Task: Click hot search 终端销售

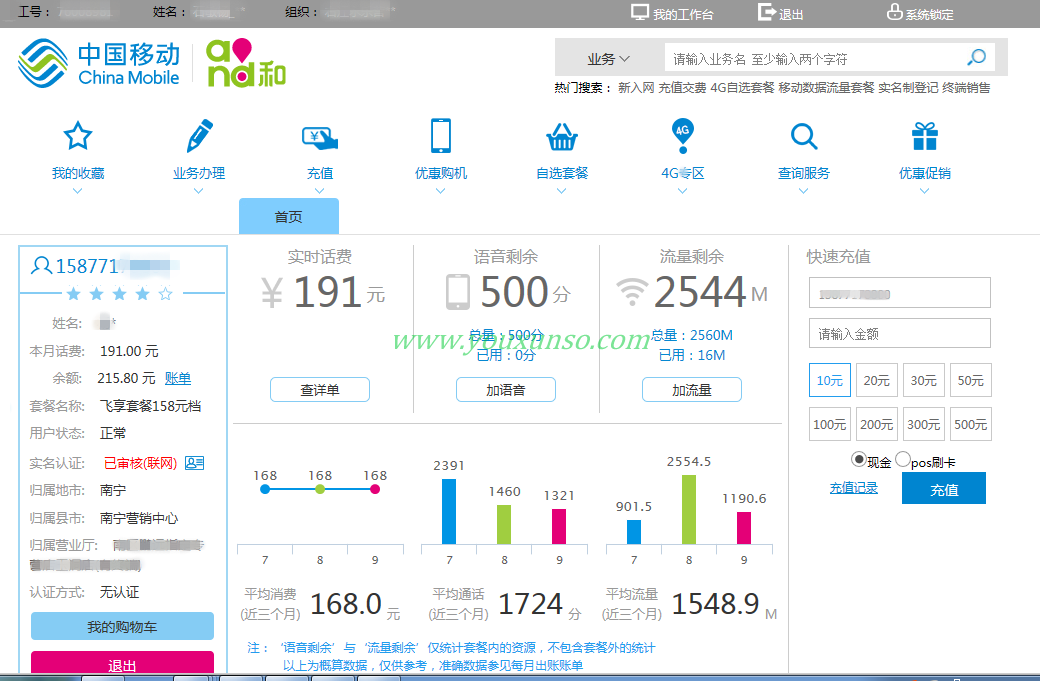Action: (966, 88)
